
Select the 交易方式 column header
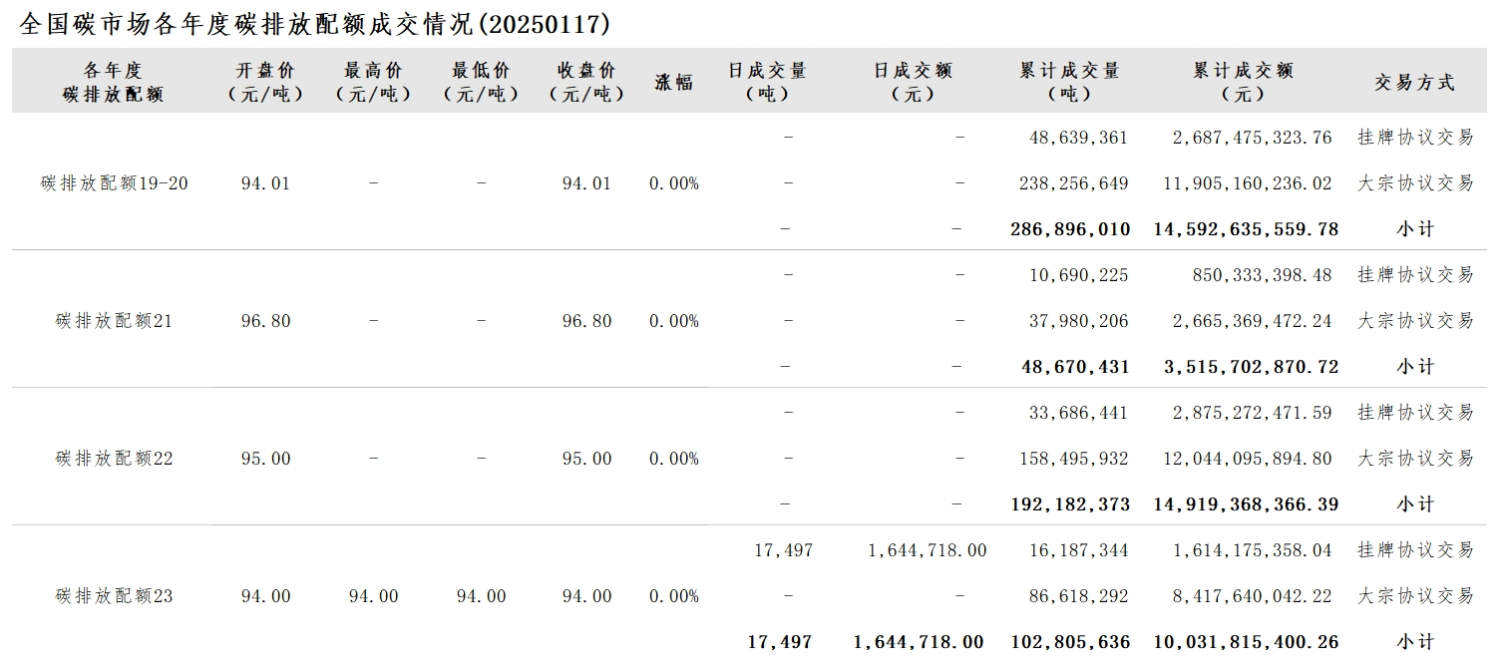click(1415, 83)
